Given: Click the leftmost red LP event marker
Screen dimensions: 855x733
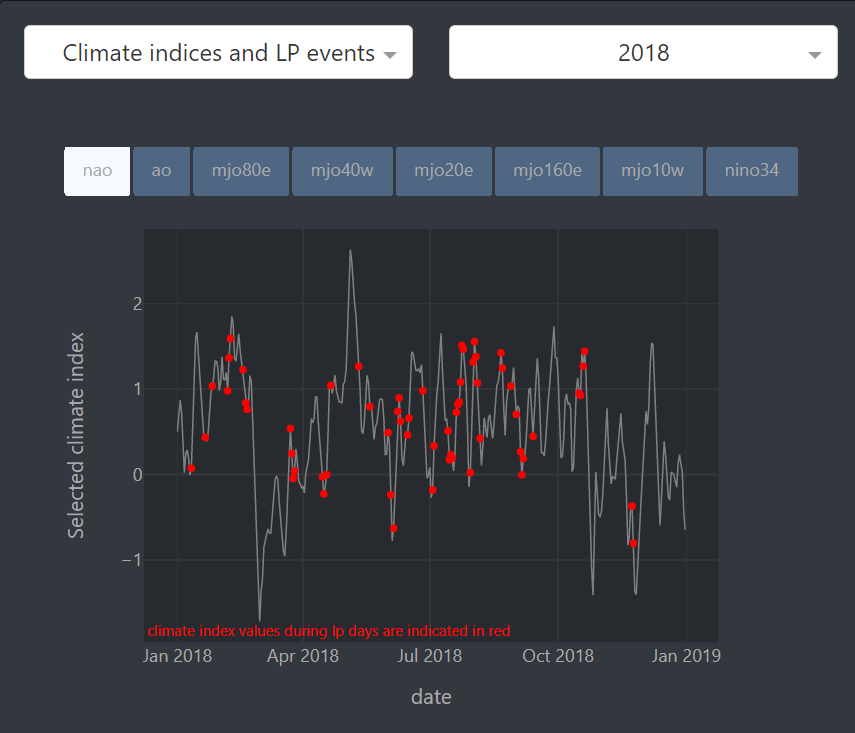Looking at the screenshot, I should (191, 468).
